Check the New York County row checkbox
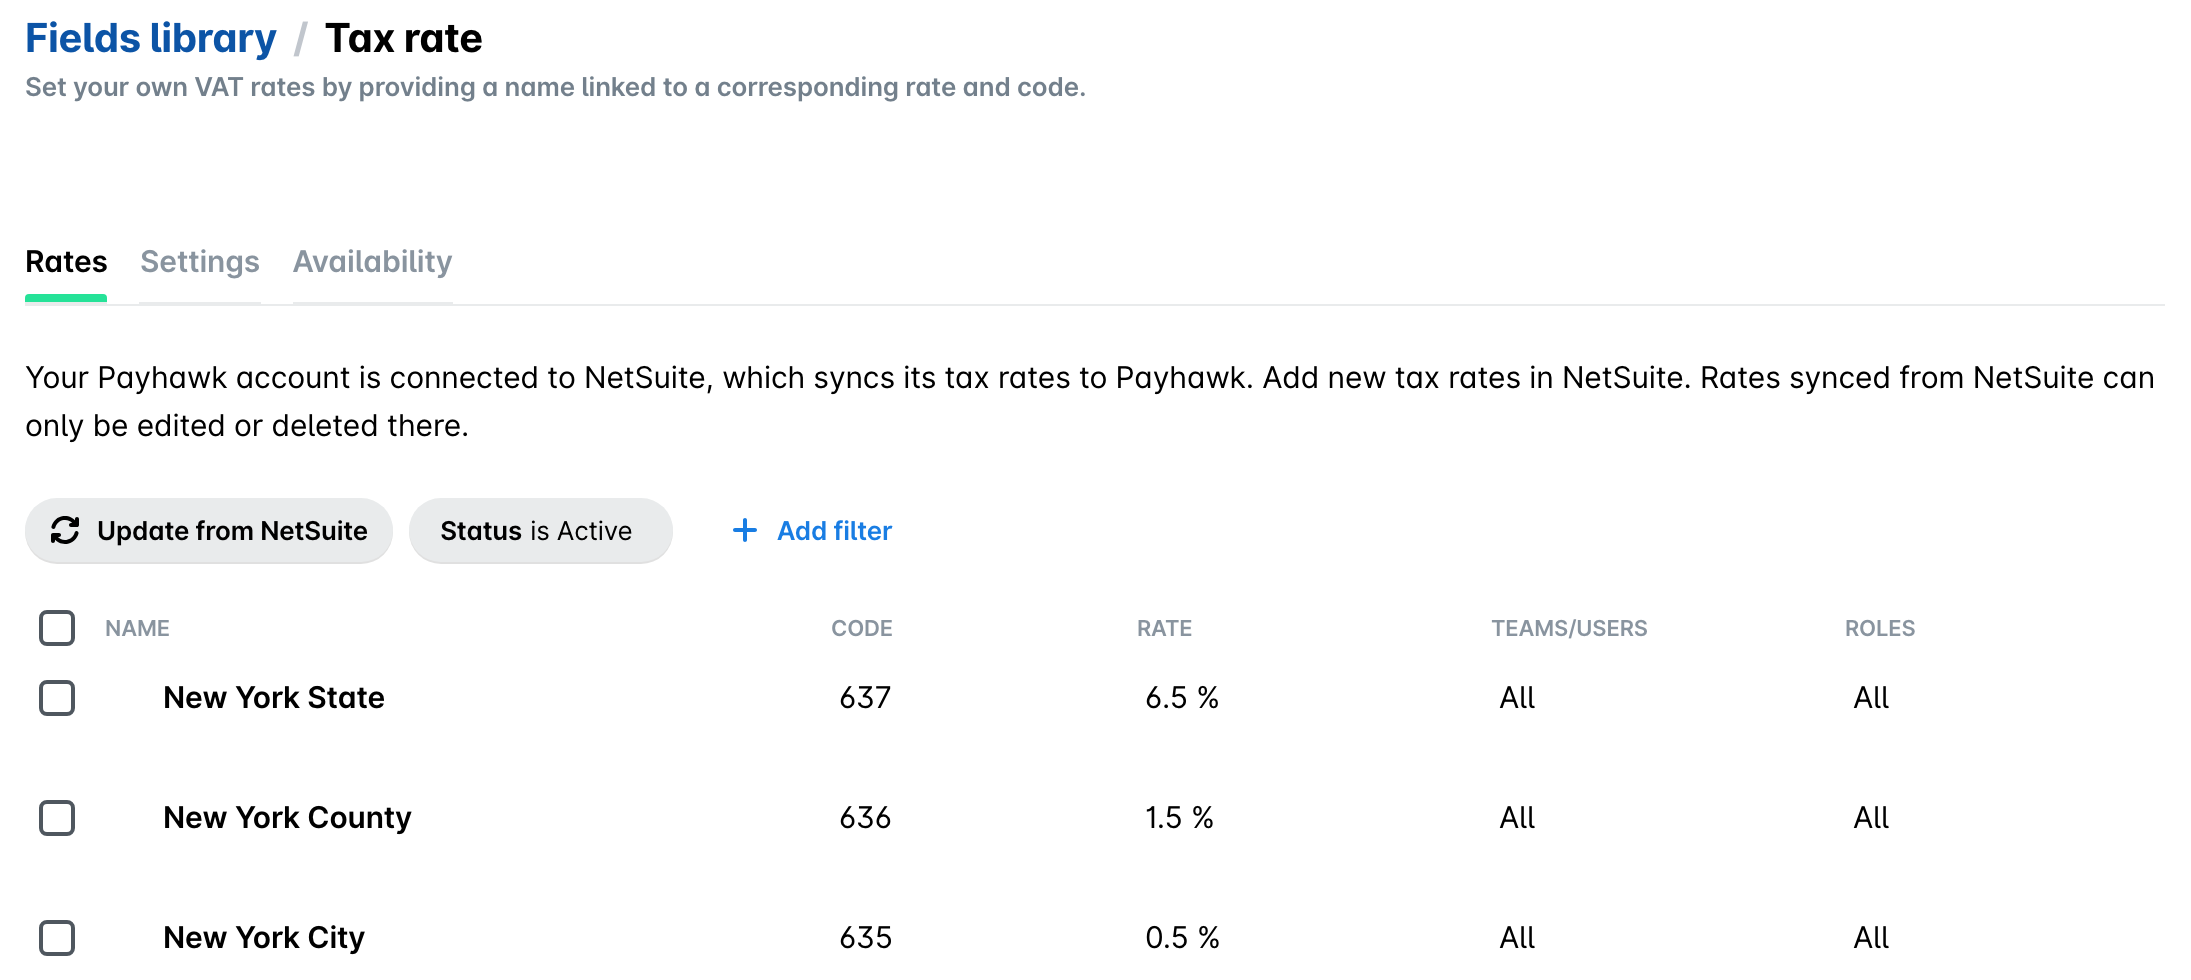 pyautogui.click(x=57, y=818)
